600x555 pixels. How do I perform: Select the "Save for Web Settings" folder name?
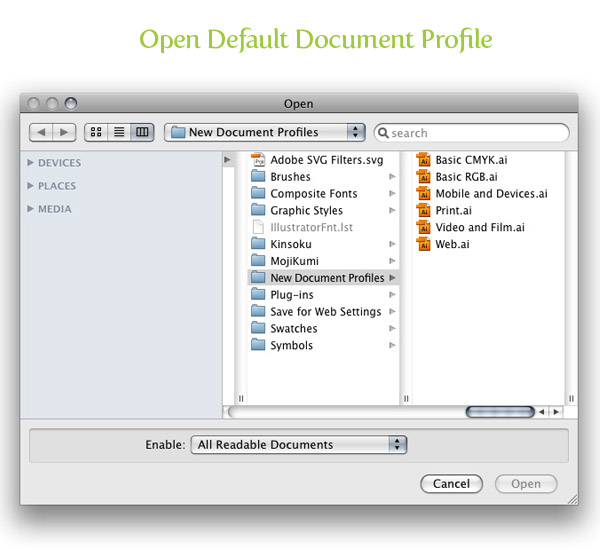pyautogui.click(x=326, y=312)
